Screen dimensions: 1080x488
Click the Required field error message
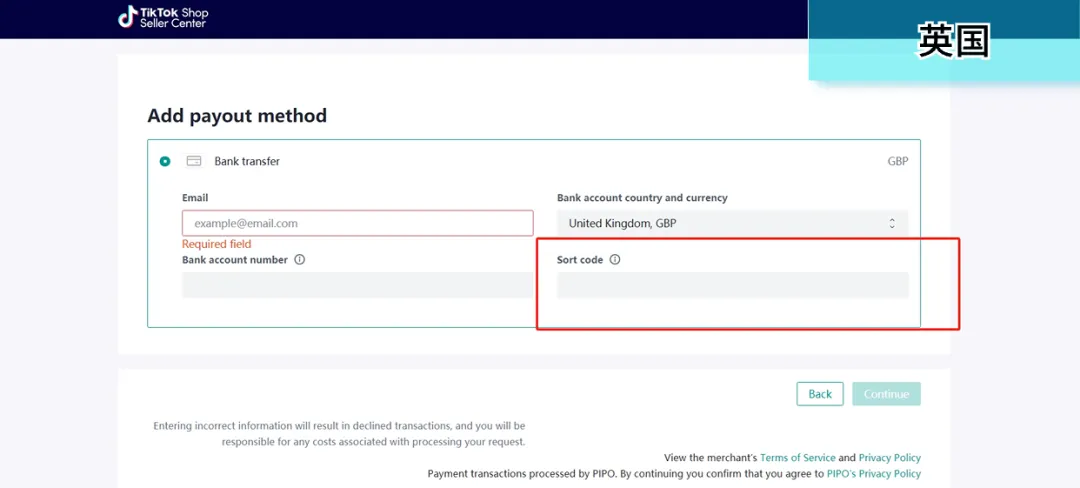(216, 244)
